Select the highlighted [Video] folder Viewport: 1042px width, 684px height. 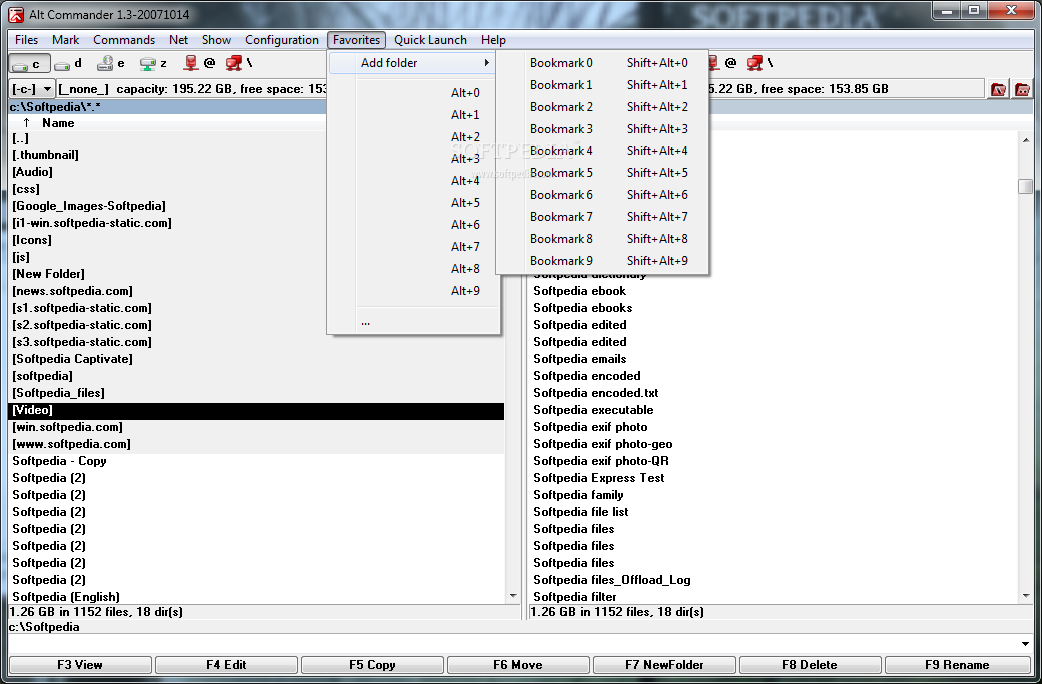(x=256, y=410)
